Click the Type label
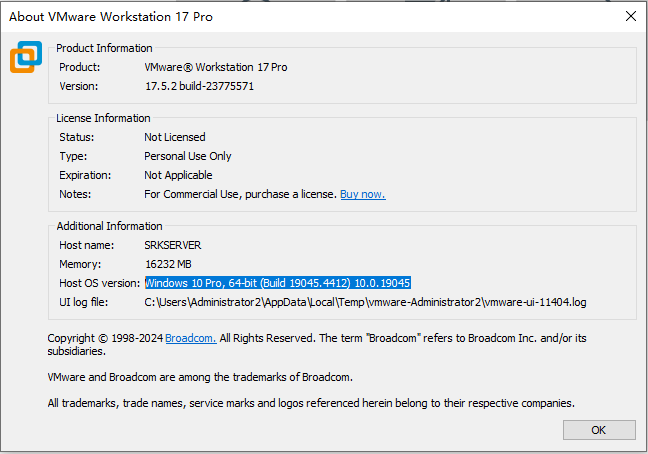Image resolution: width=648 pixels, height=454 pixels. pyautogui.click(x=73, y=156)
